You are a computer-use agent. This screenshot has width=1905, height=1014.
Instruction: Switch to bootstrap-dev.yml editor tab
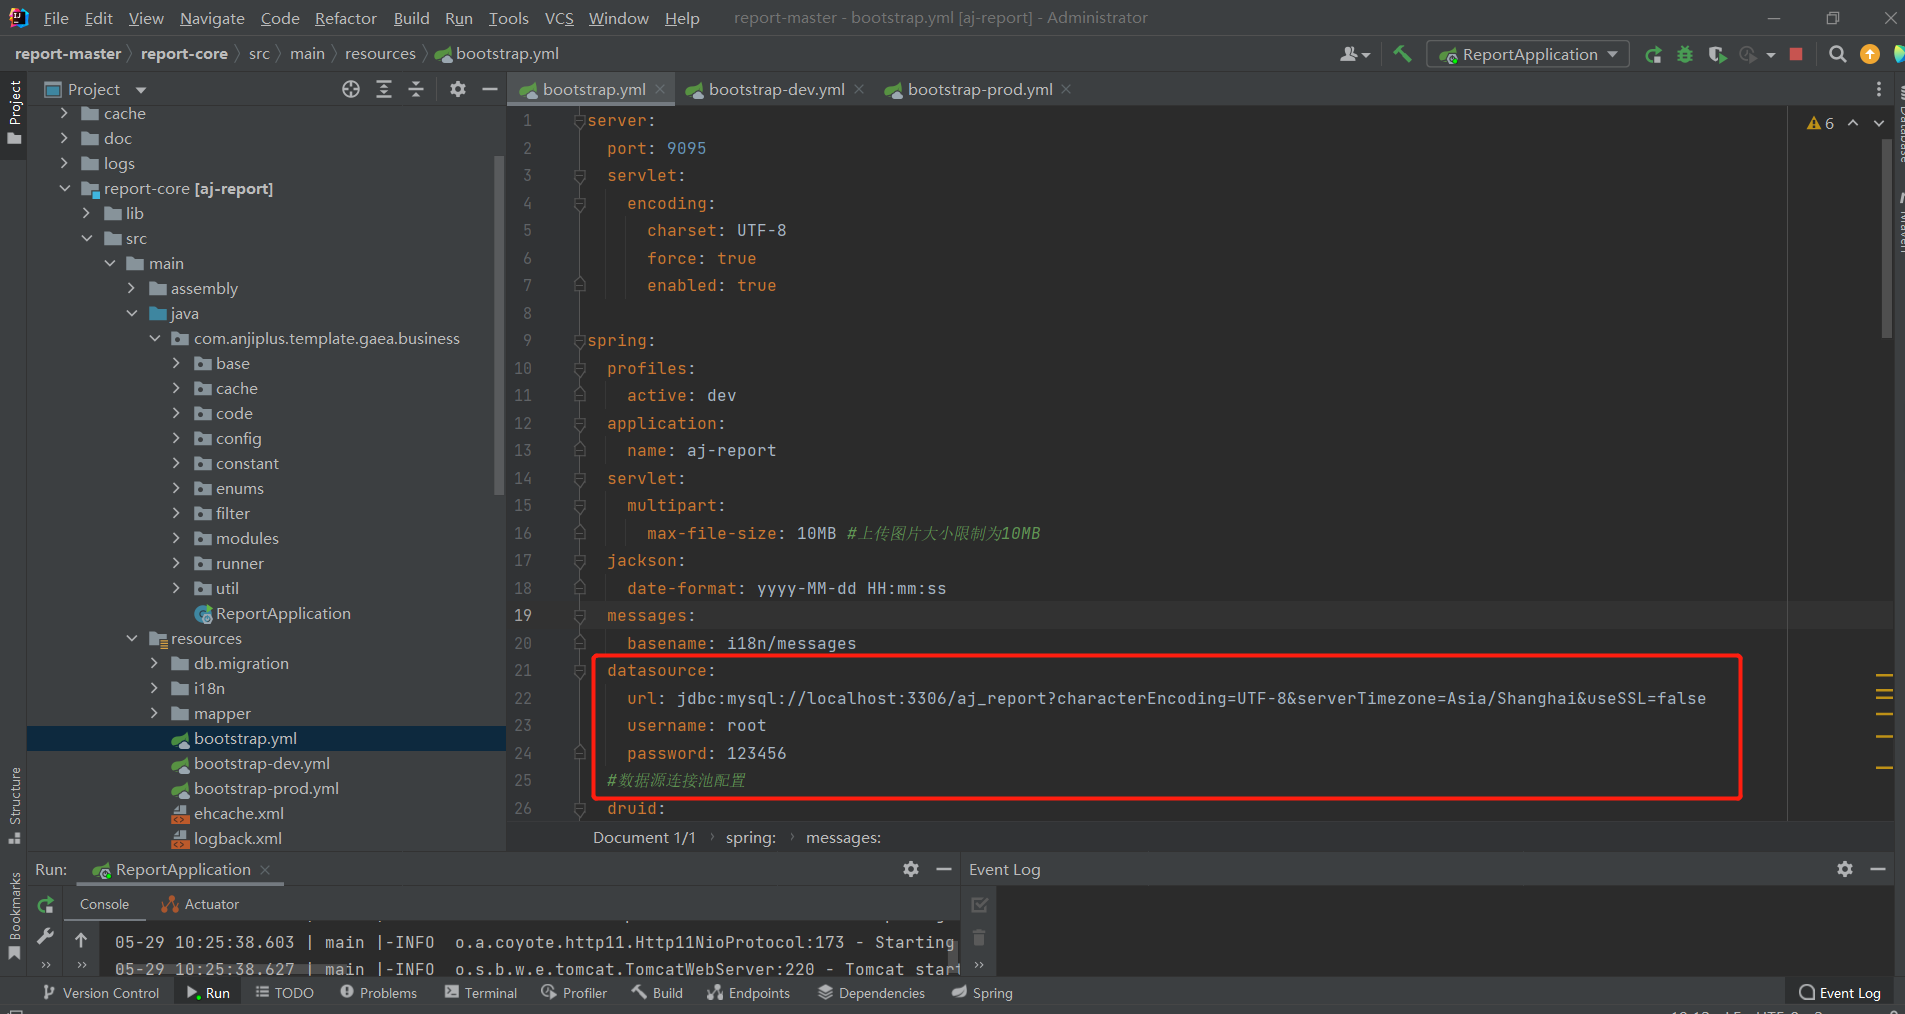pos(776,89)
